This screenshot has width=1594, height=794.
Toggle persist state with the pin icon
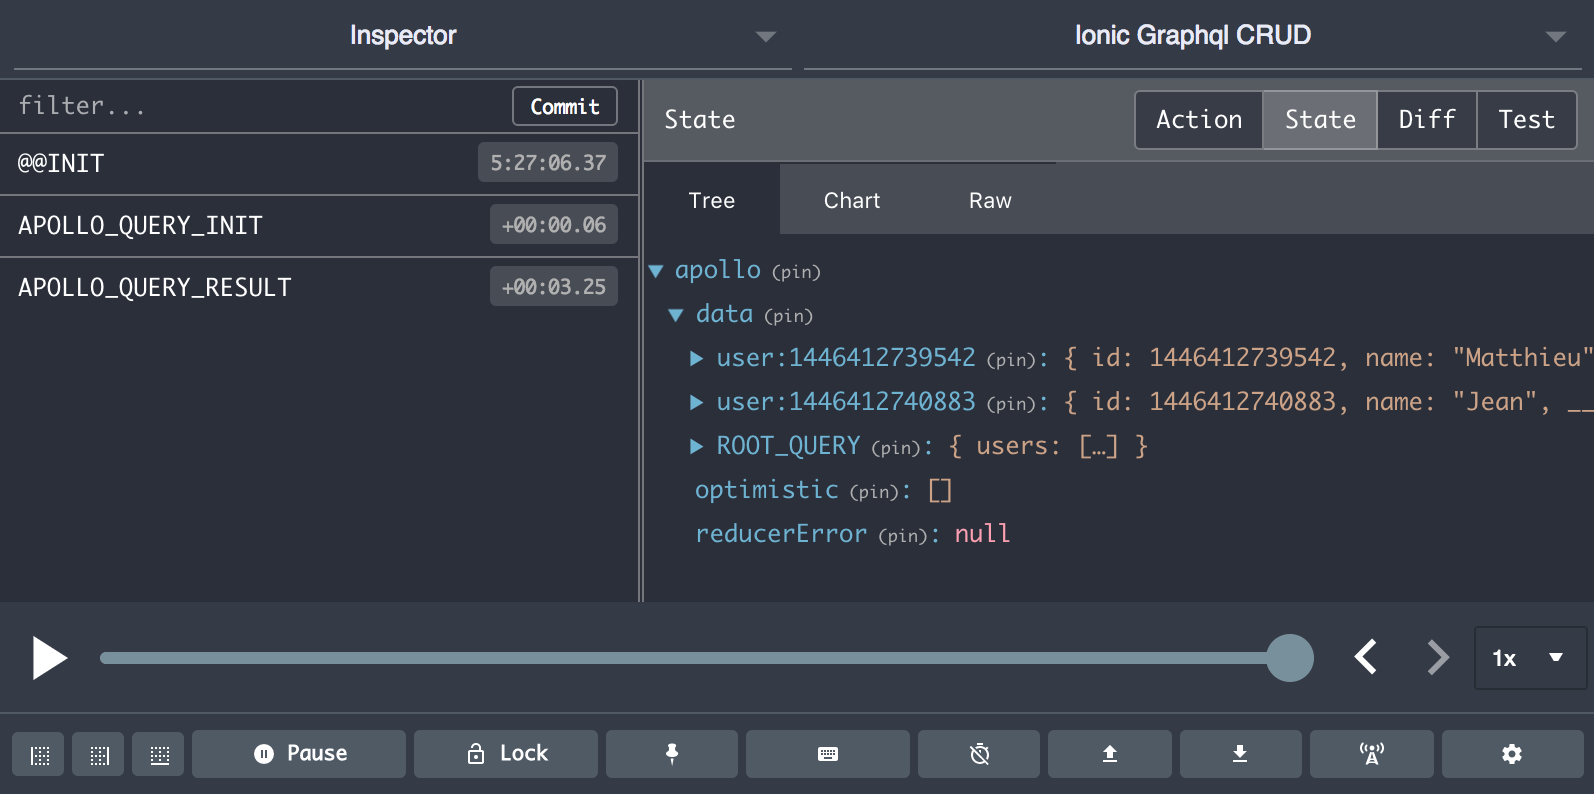pos(672,754)
